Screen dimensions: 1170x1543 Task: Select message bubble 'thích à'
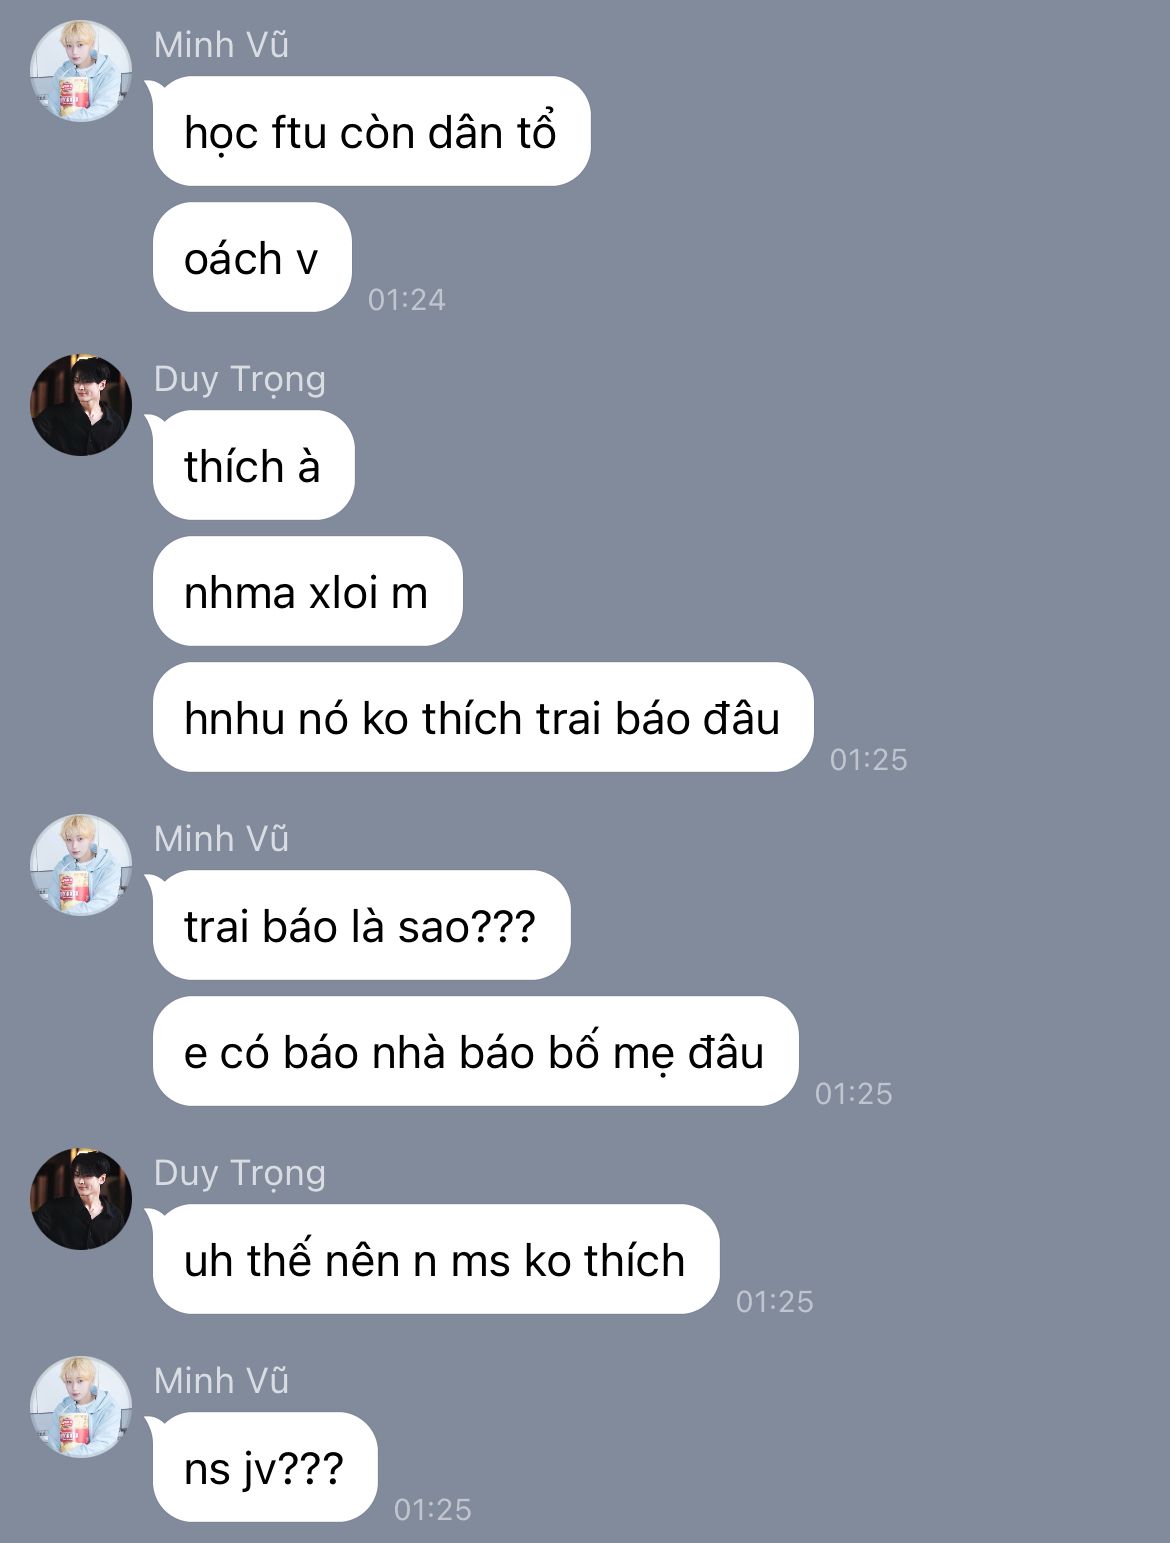coord(253,465)
